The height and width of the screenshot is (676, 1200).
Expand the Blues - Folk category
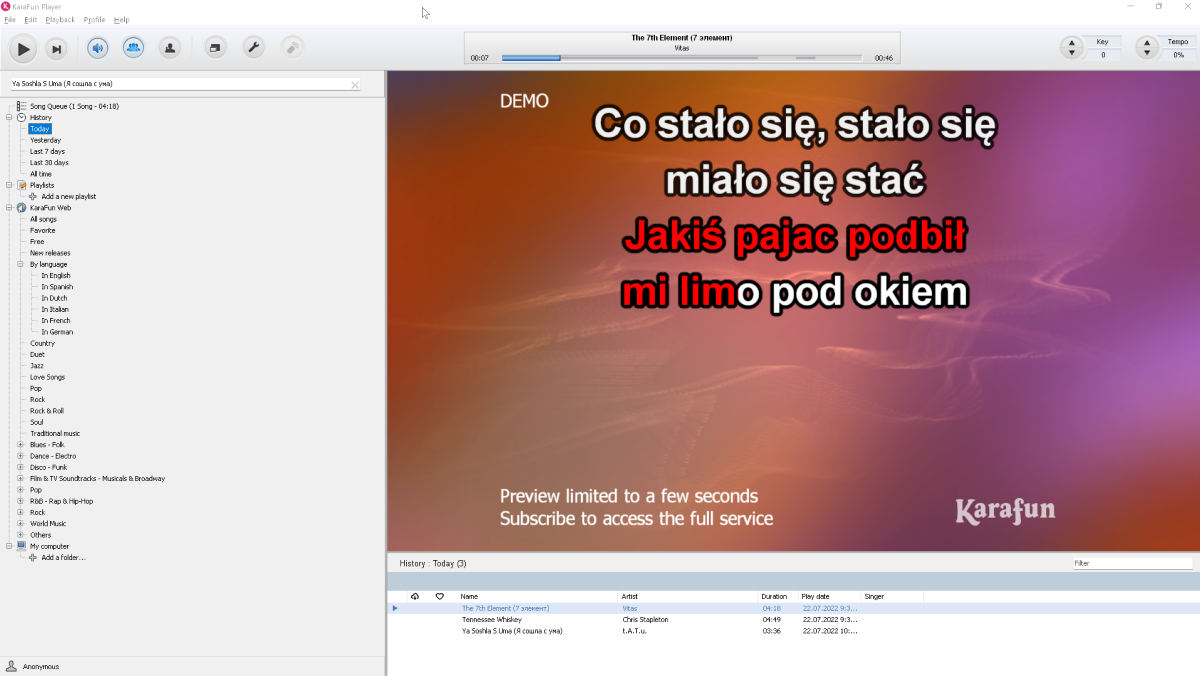point(20,444)
